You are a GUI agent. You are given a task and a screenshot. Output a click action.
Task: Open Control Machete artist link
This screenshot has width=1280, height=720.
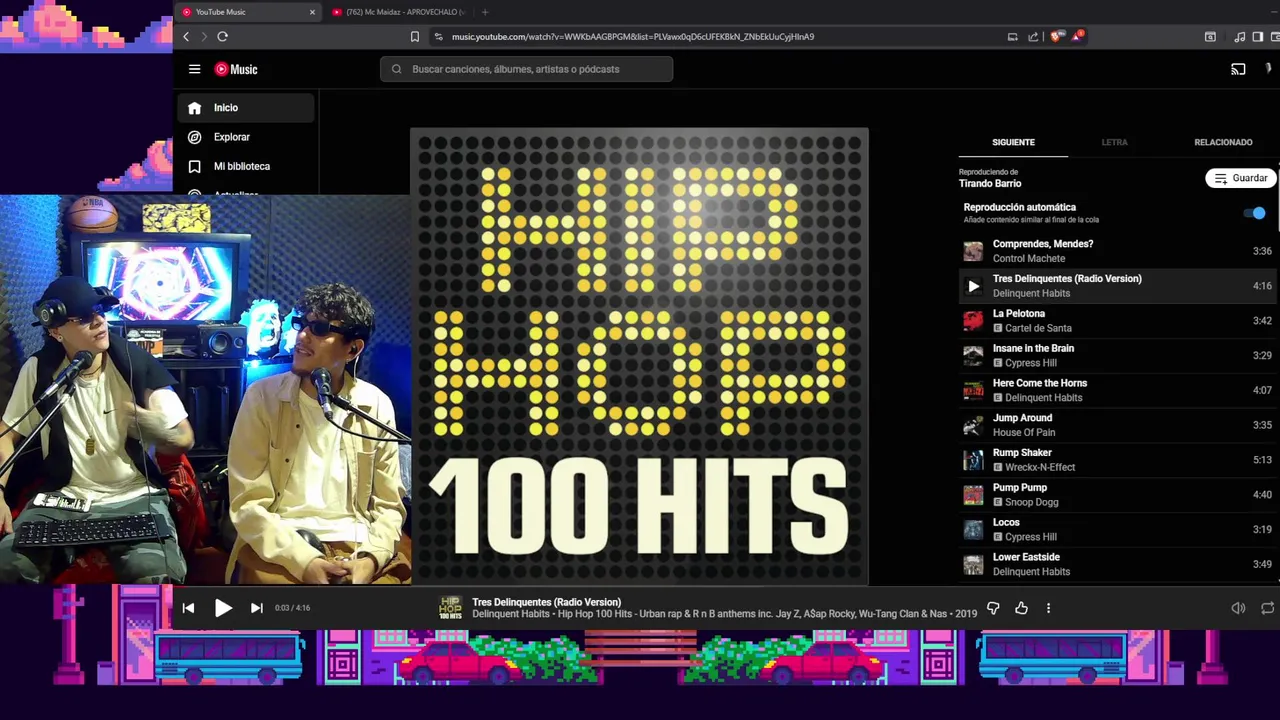click(1029, 259)
